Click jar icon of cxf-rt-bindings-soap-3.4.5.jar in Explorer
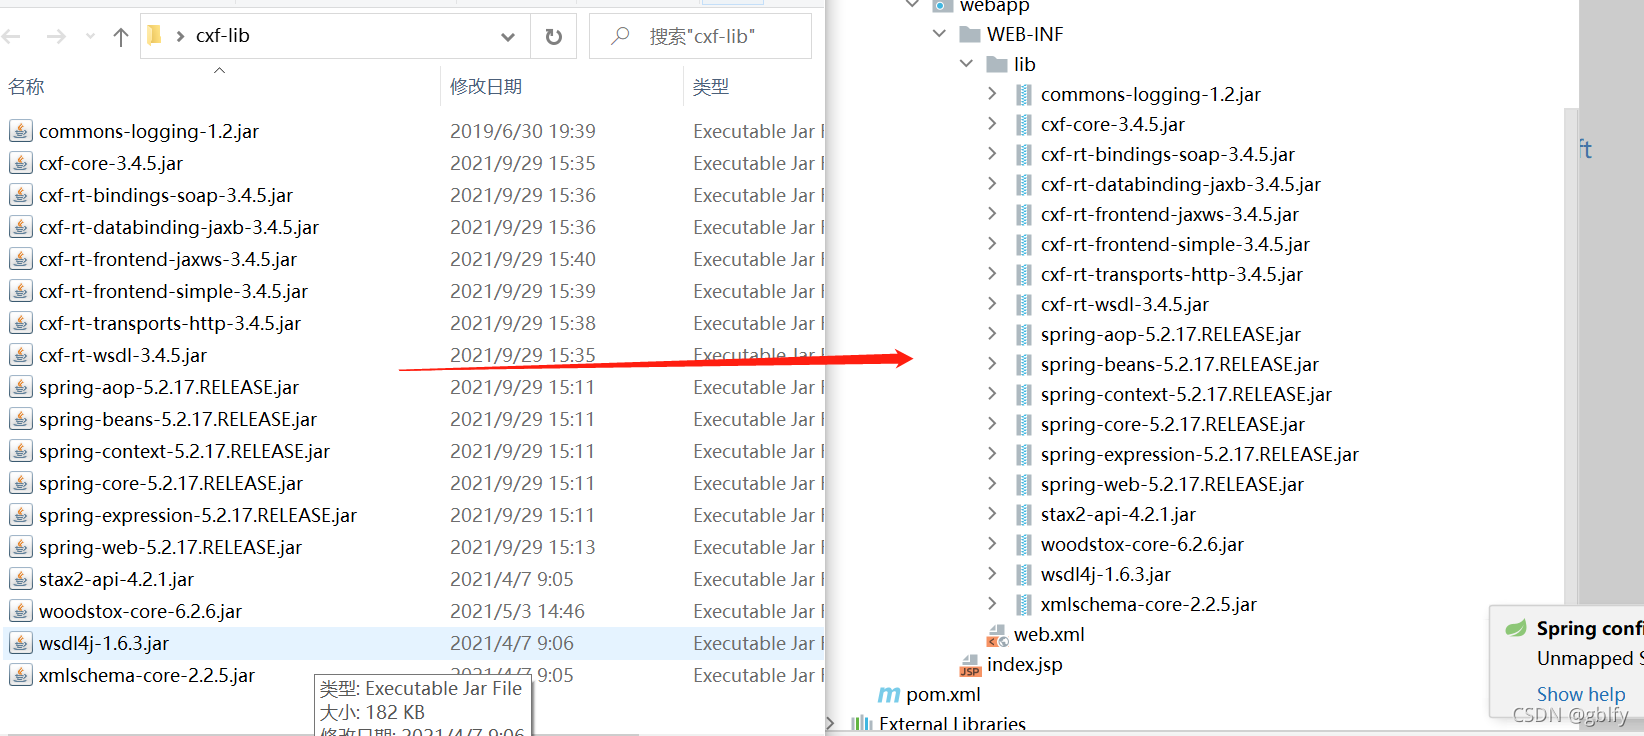The width and height of the screenshot is (1644, 736). 20,195
